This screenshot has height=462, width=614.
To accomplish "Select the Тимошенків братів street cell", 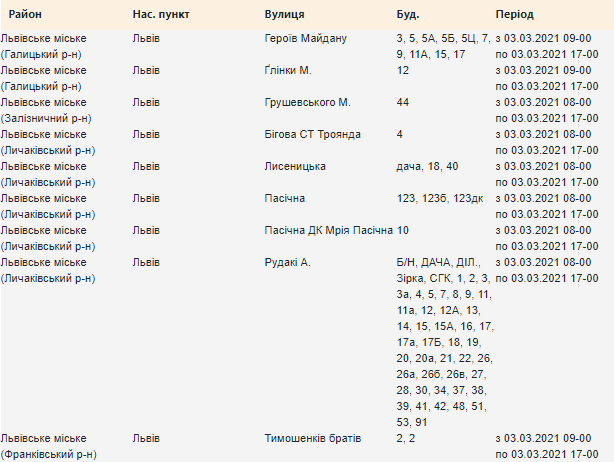I will (x=312, y=438).
